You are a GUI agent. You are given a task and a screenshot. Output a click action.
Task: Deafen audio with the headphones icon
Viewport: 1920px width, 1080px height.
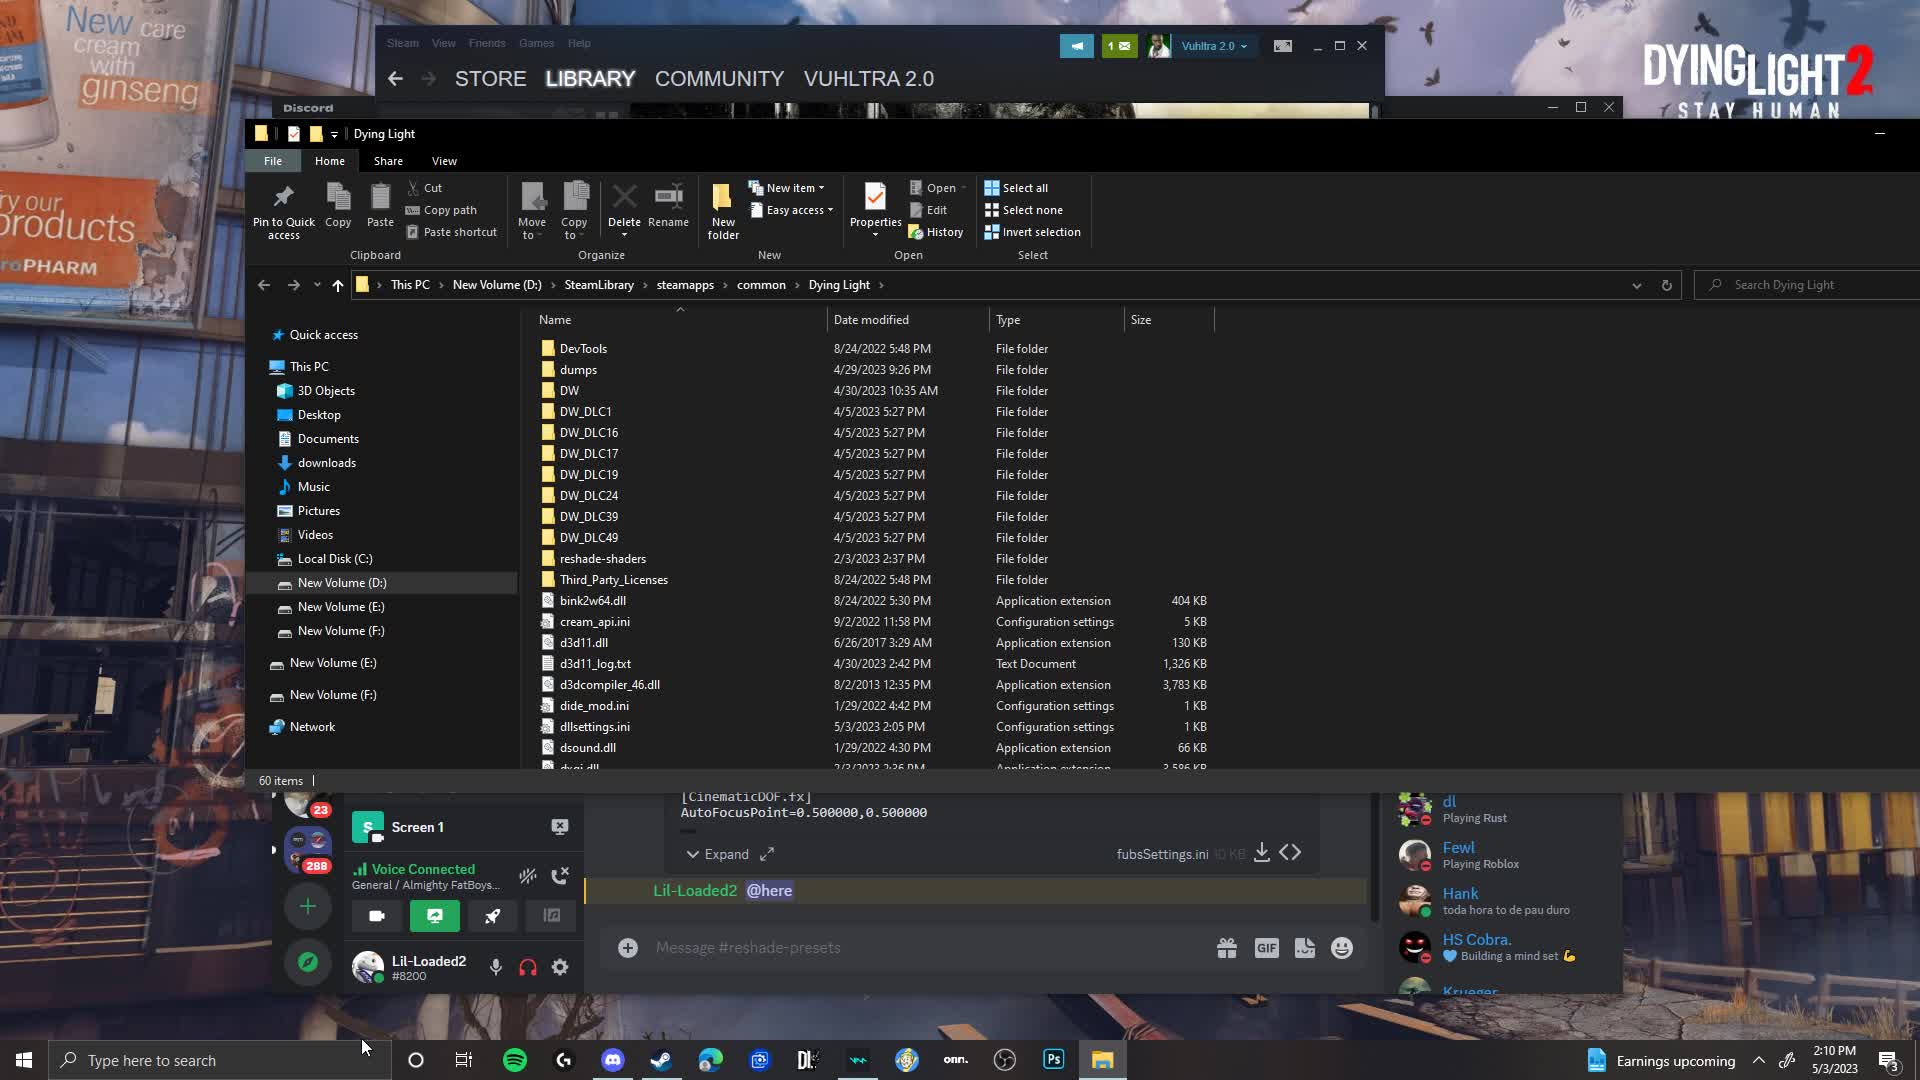527,967
